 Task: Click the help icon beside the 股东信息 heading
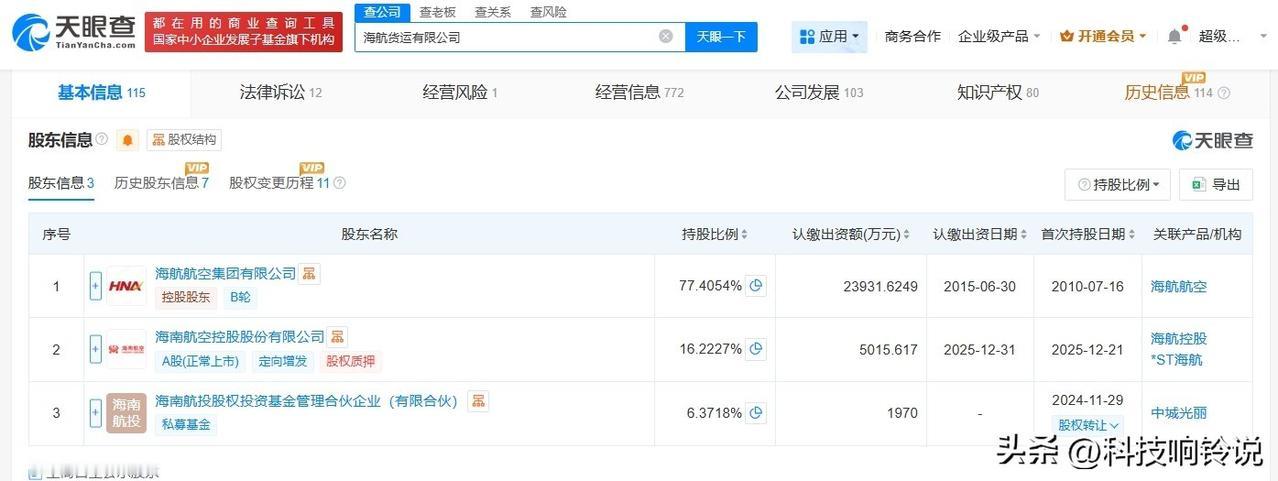point(102,139)
